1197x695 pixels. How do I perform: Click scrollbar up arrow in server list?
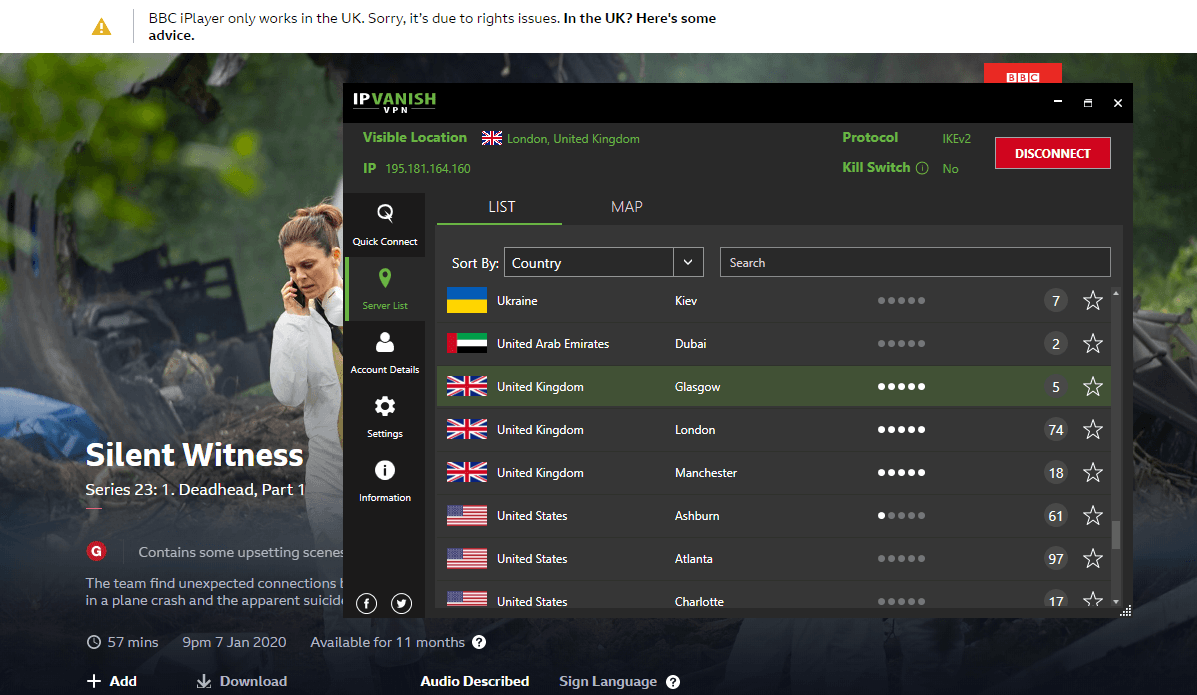[x=1116, y=293]
